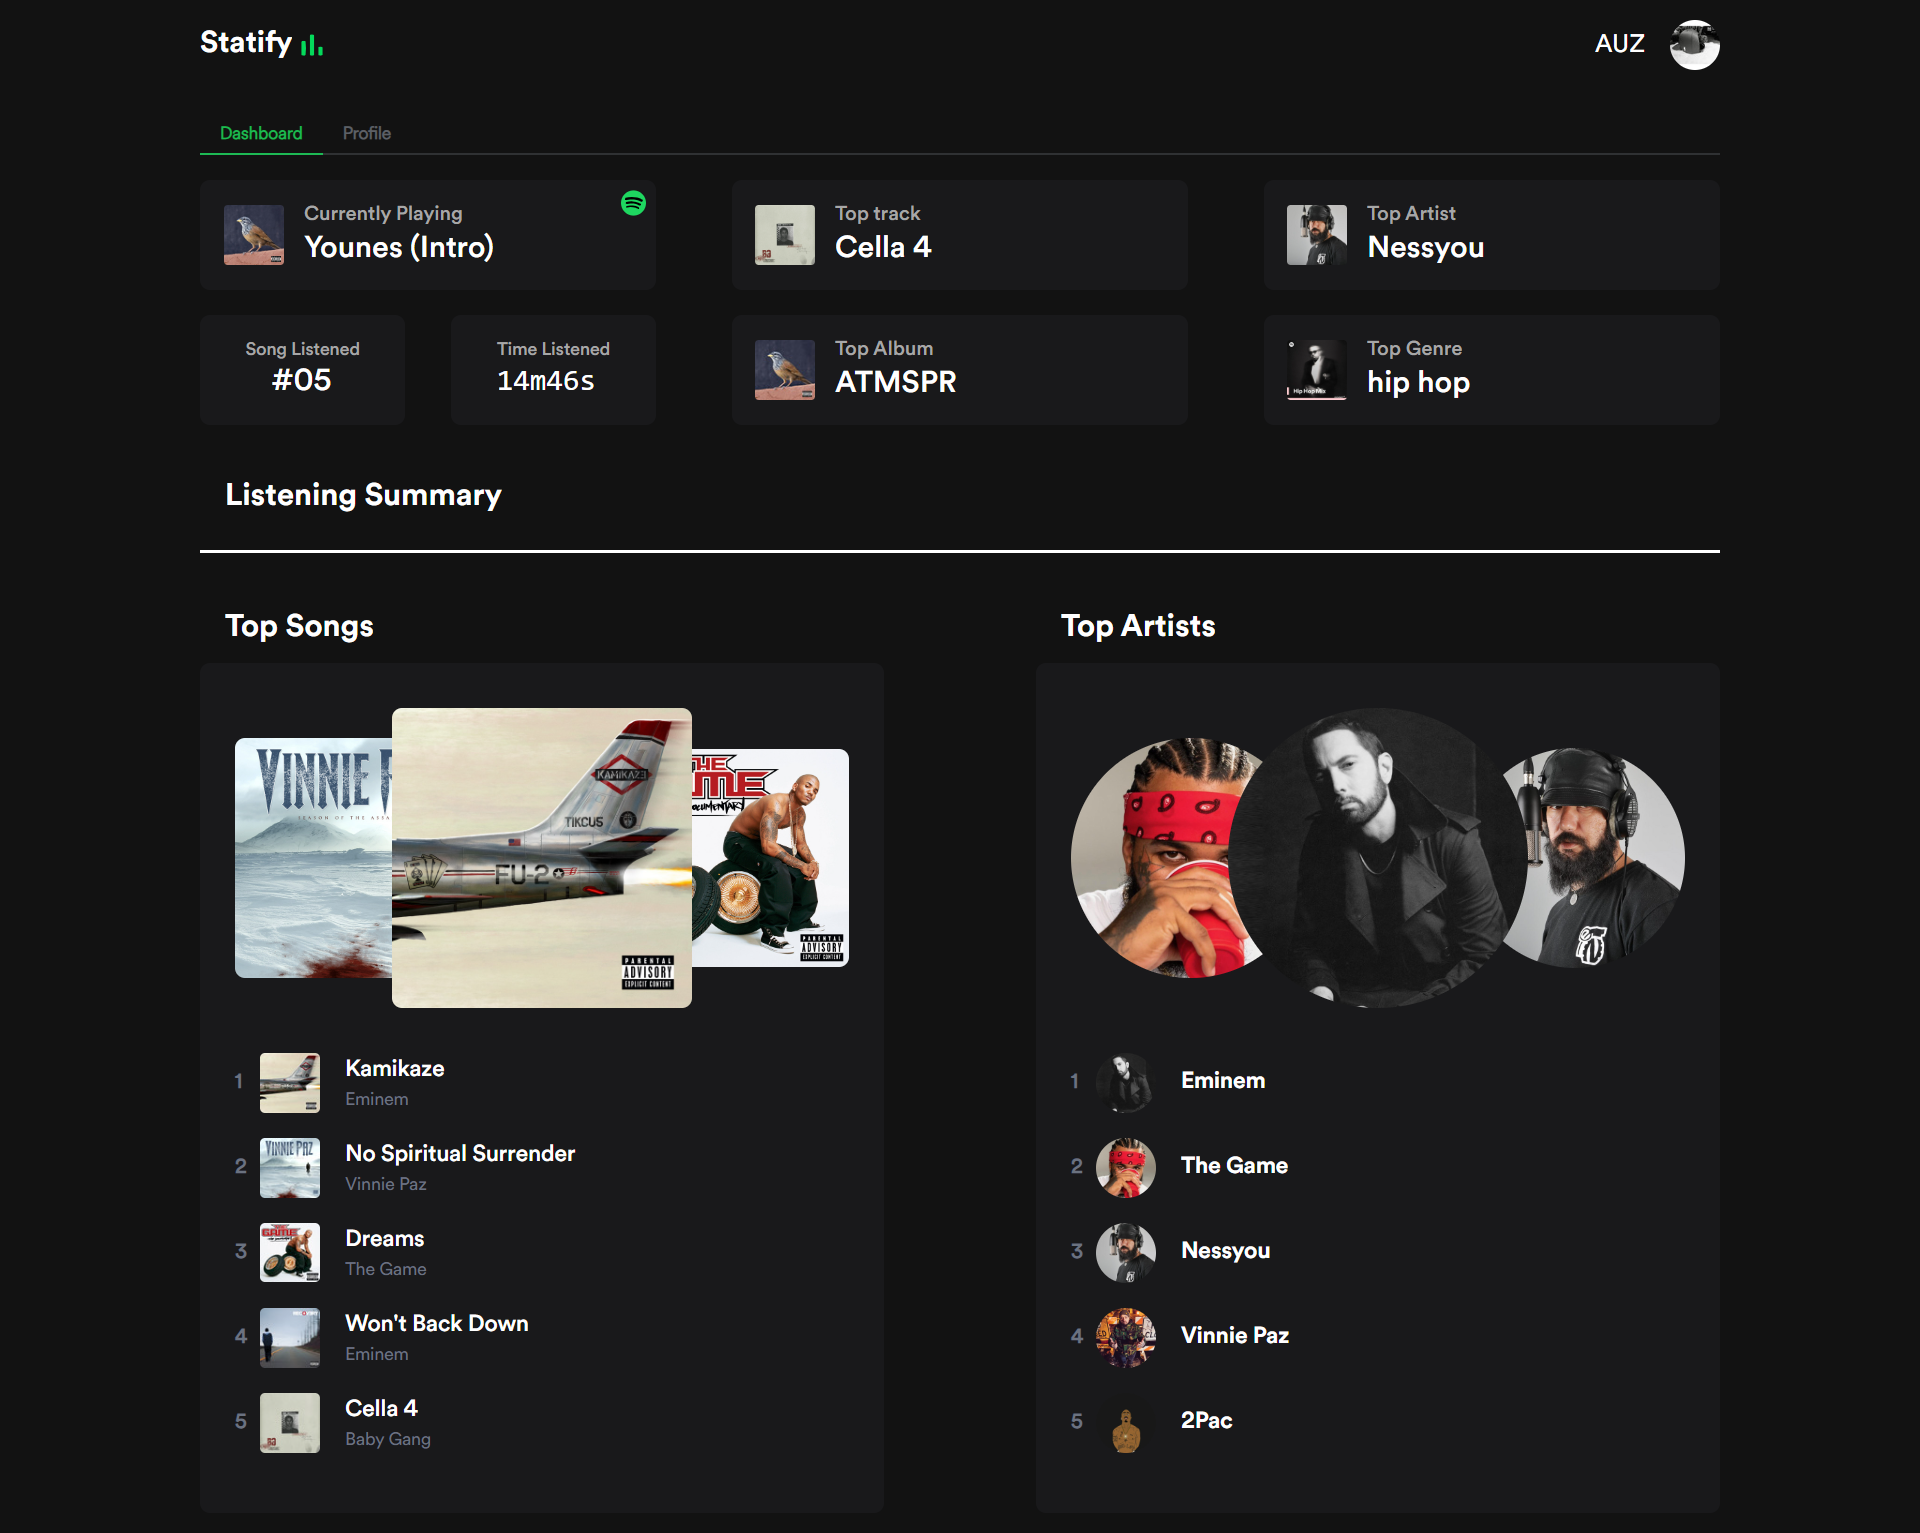
Task: Open the Top Artist Nessyou photo
Action: coord(1317,235)
